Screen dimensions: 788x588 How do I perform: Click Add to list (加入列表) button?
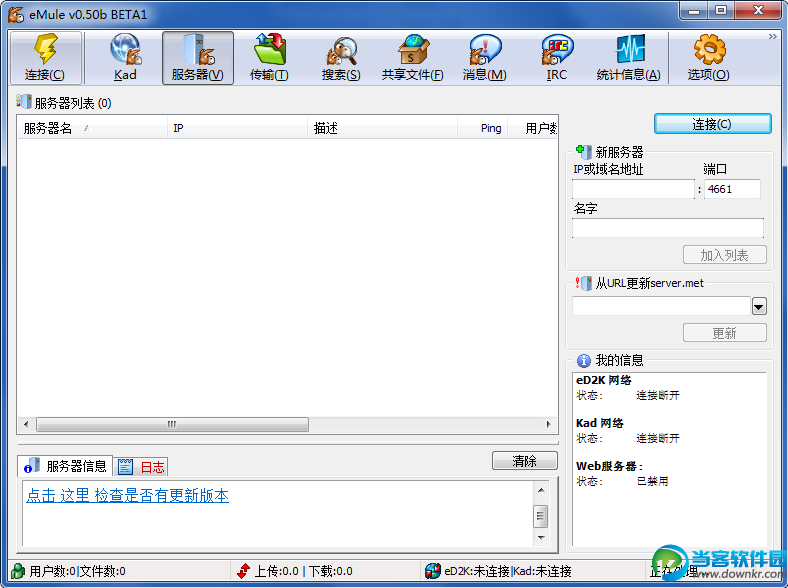(725, 255)
